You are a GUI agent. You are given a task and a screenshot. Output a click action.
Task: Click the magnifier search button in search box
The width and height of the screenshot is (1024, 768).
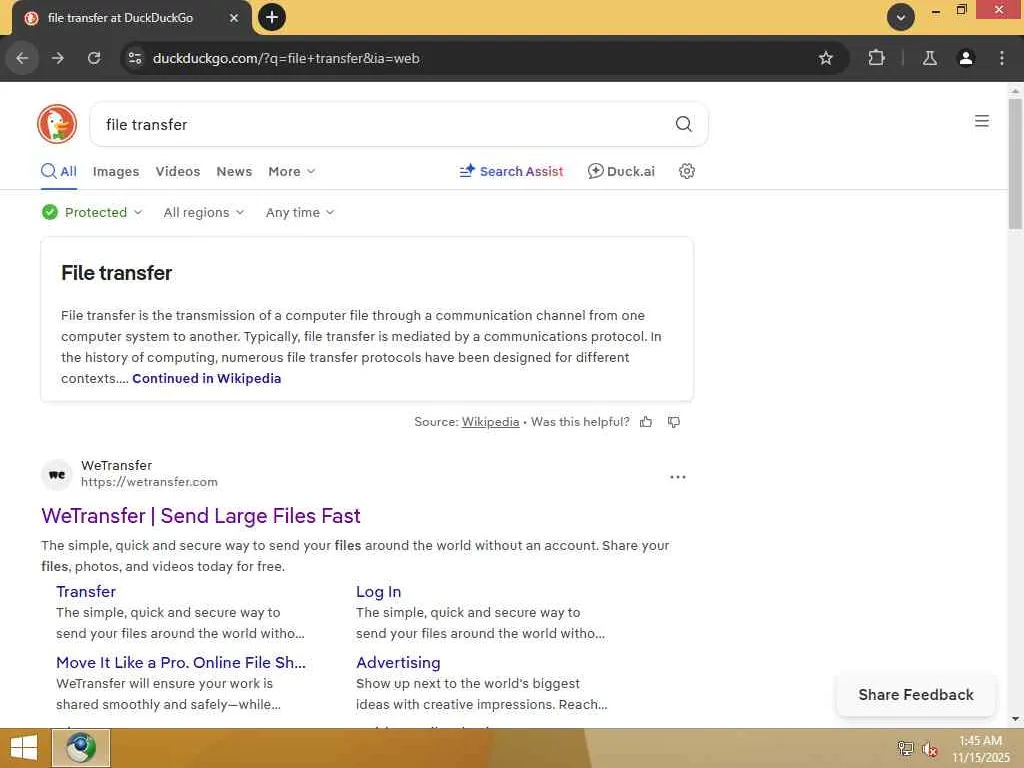pyautogui.click(x=683, y=124)
